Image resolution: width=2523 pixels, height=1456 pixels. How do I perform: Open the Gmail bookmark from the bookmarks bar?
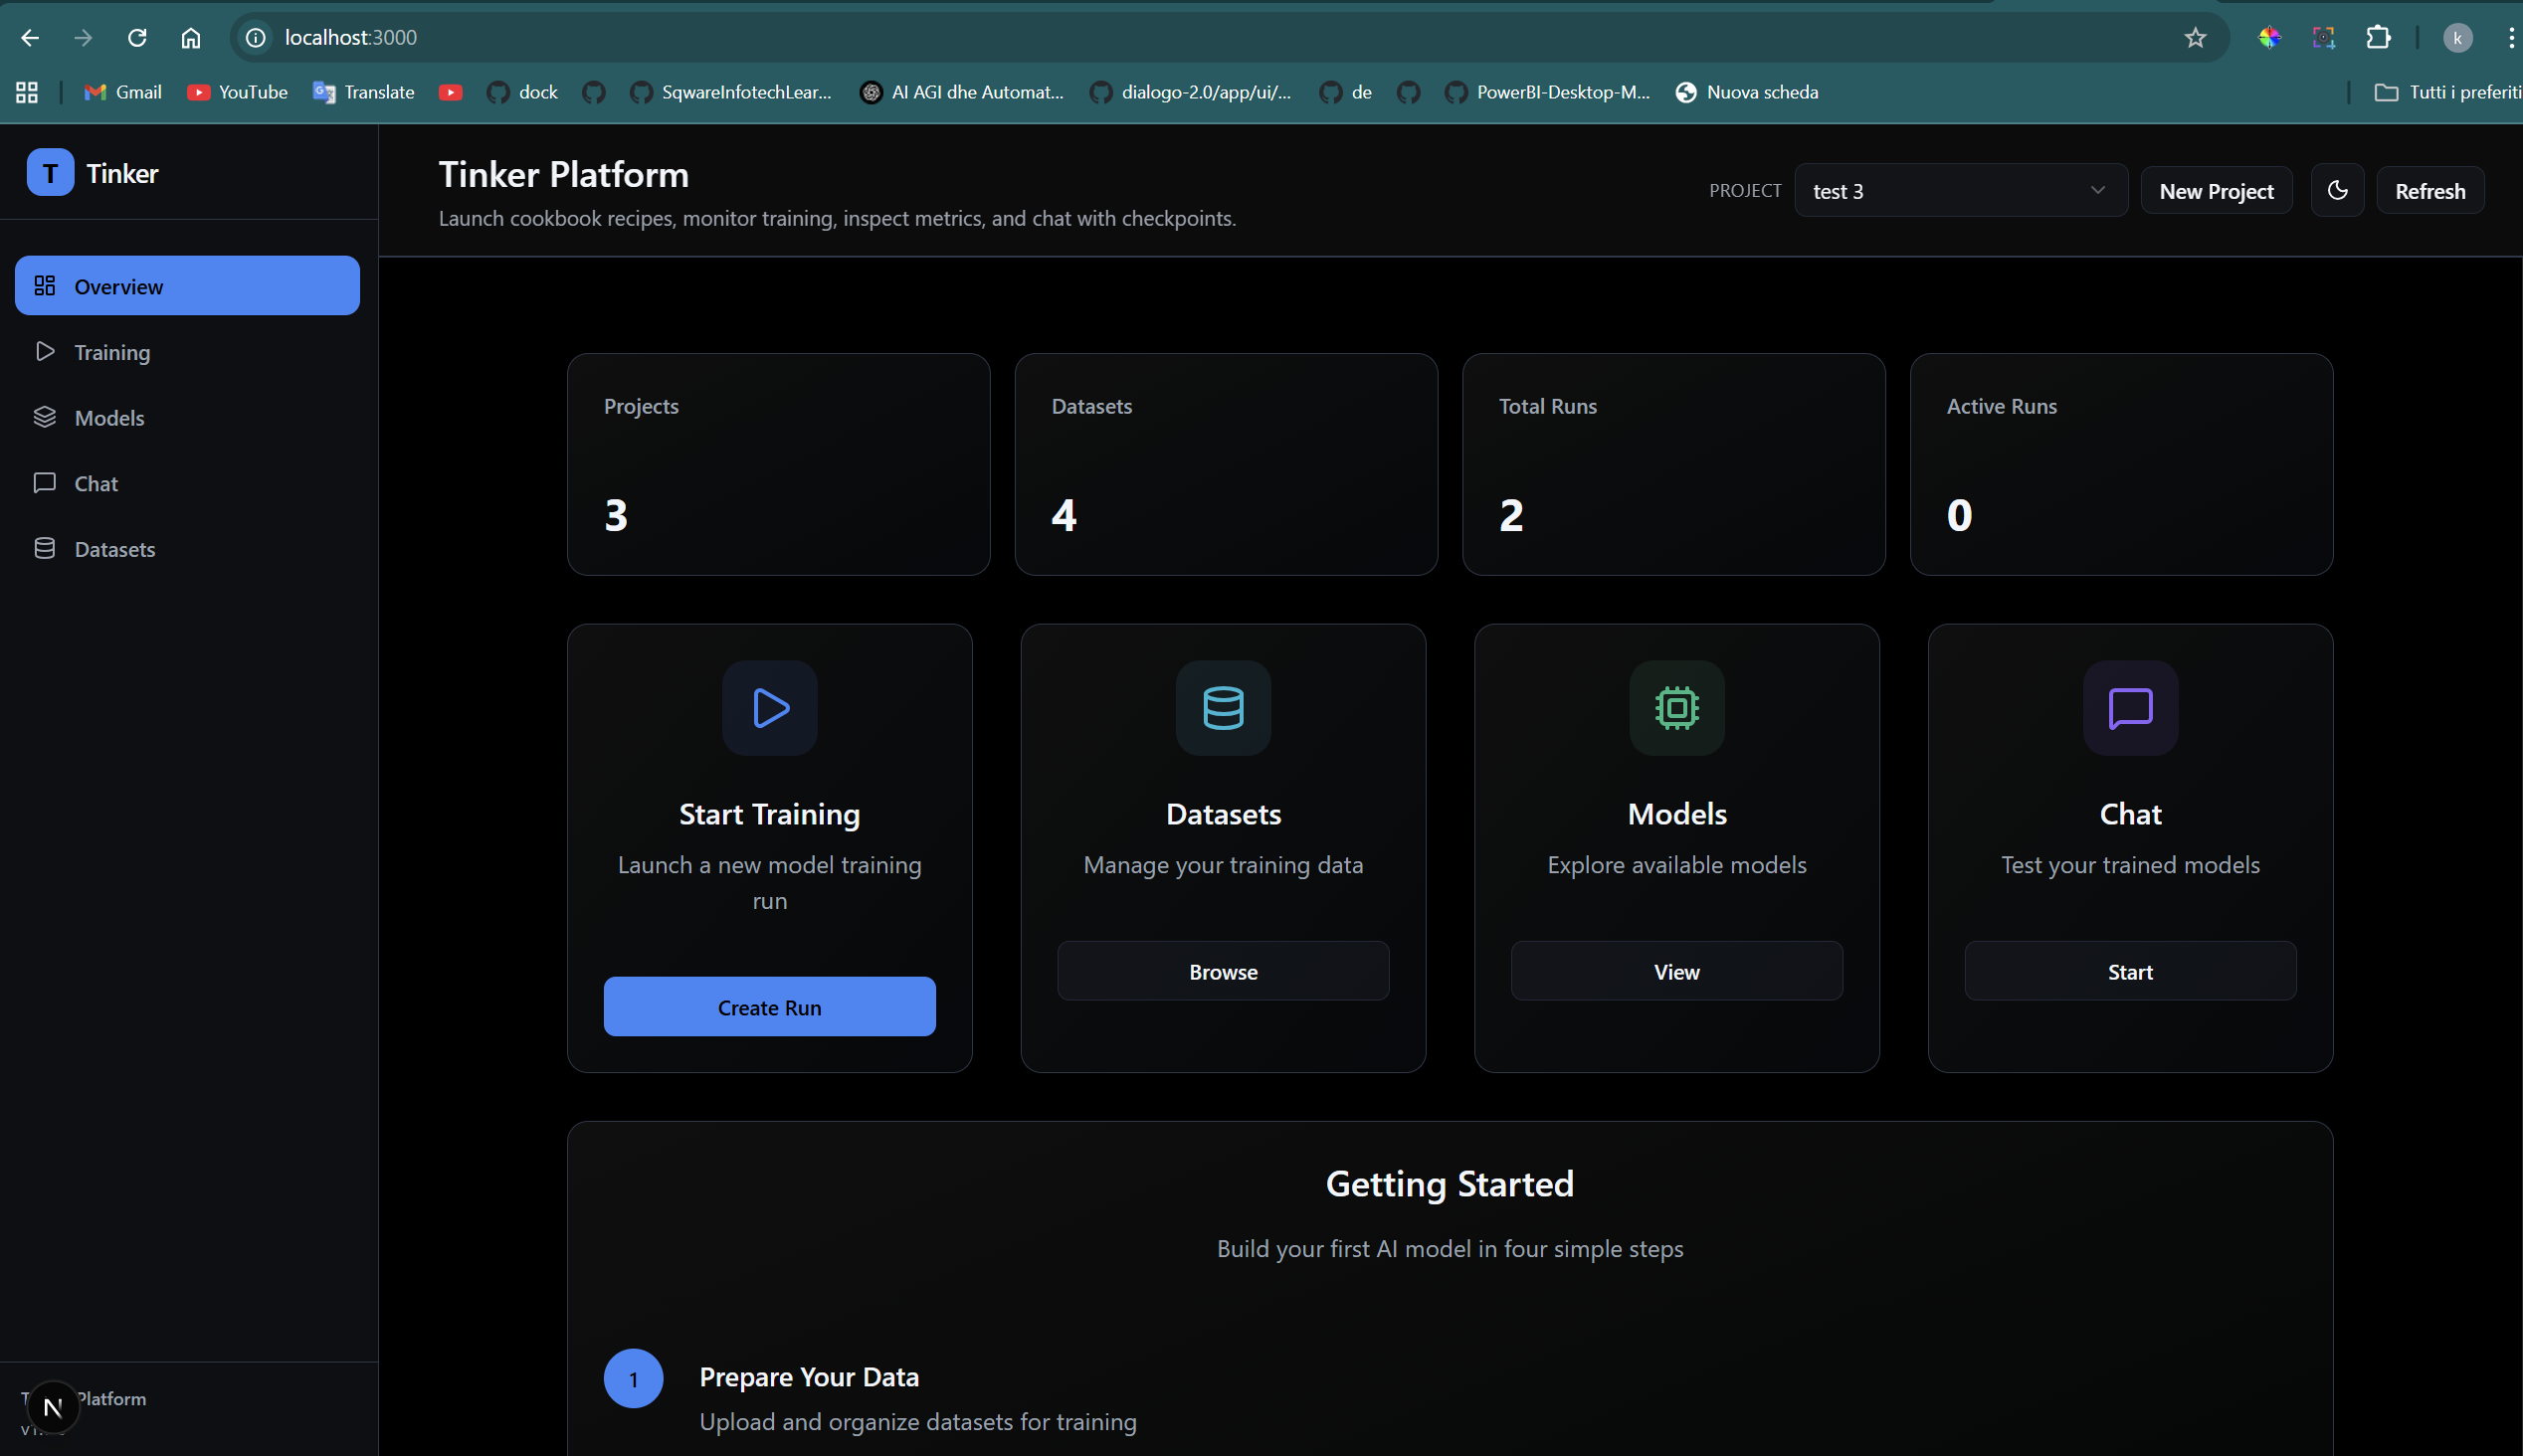122,91
